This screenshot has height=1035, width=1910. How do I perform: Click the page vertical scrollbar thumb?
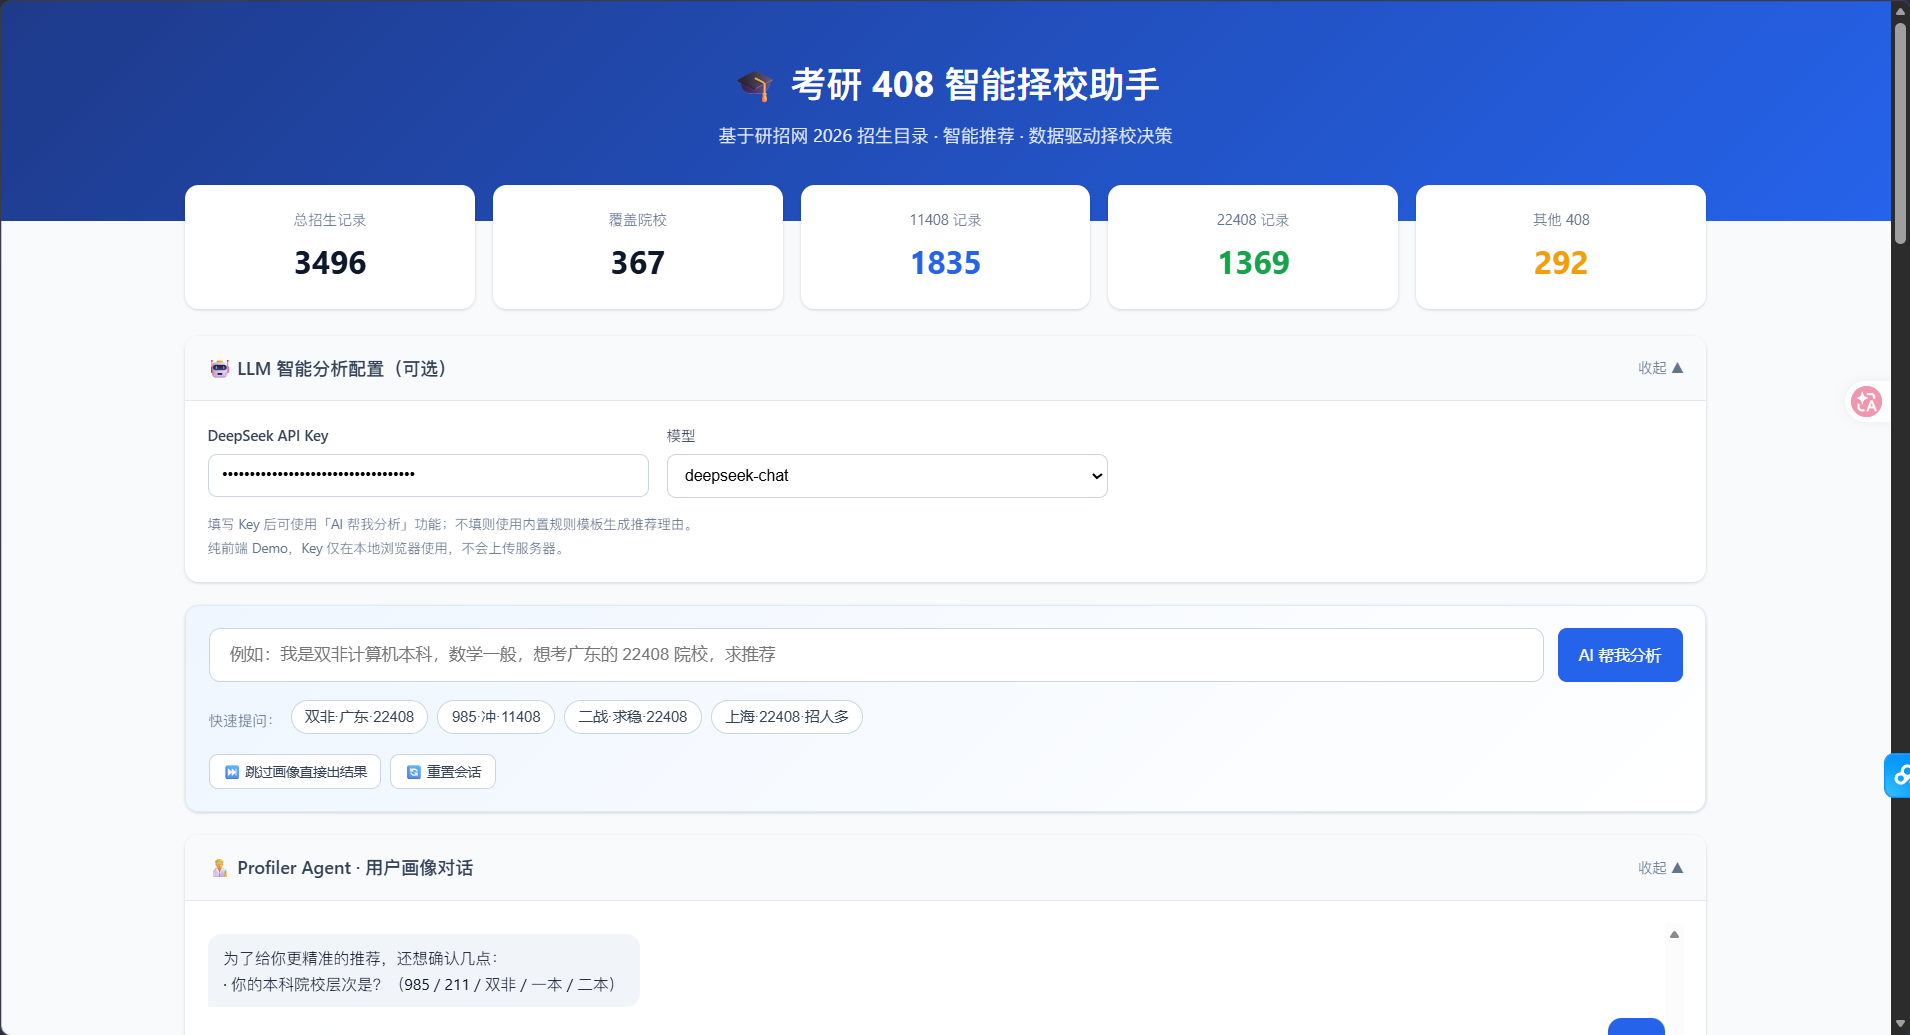coord(1900,132)
